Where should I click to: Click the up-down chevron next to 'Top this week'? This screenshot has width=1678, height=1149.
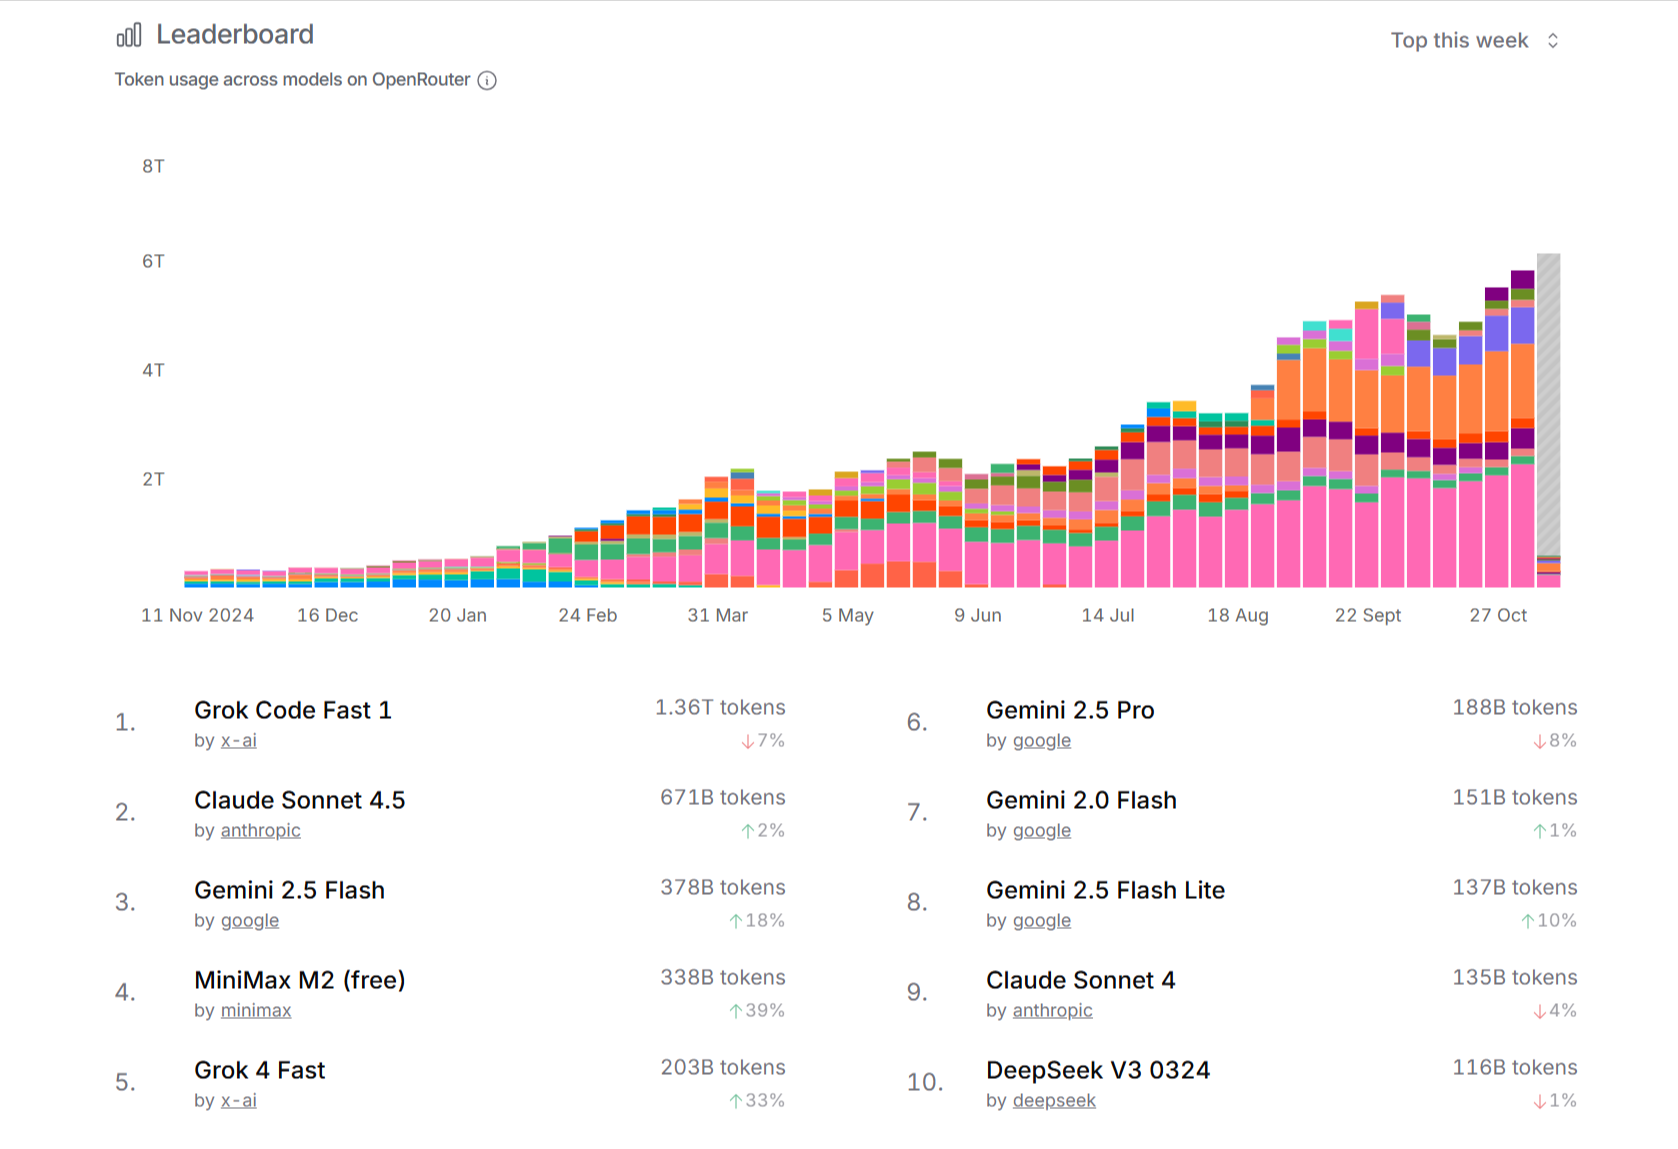1553,41
